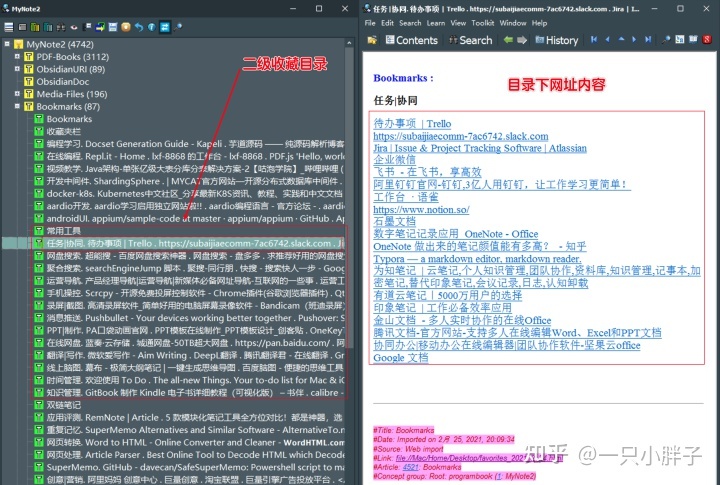
Task: Open the Contents view
Action: pyautogui.click(x=411, y=40)
